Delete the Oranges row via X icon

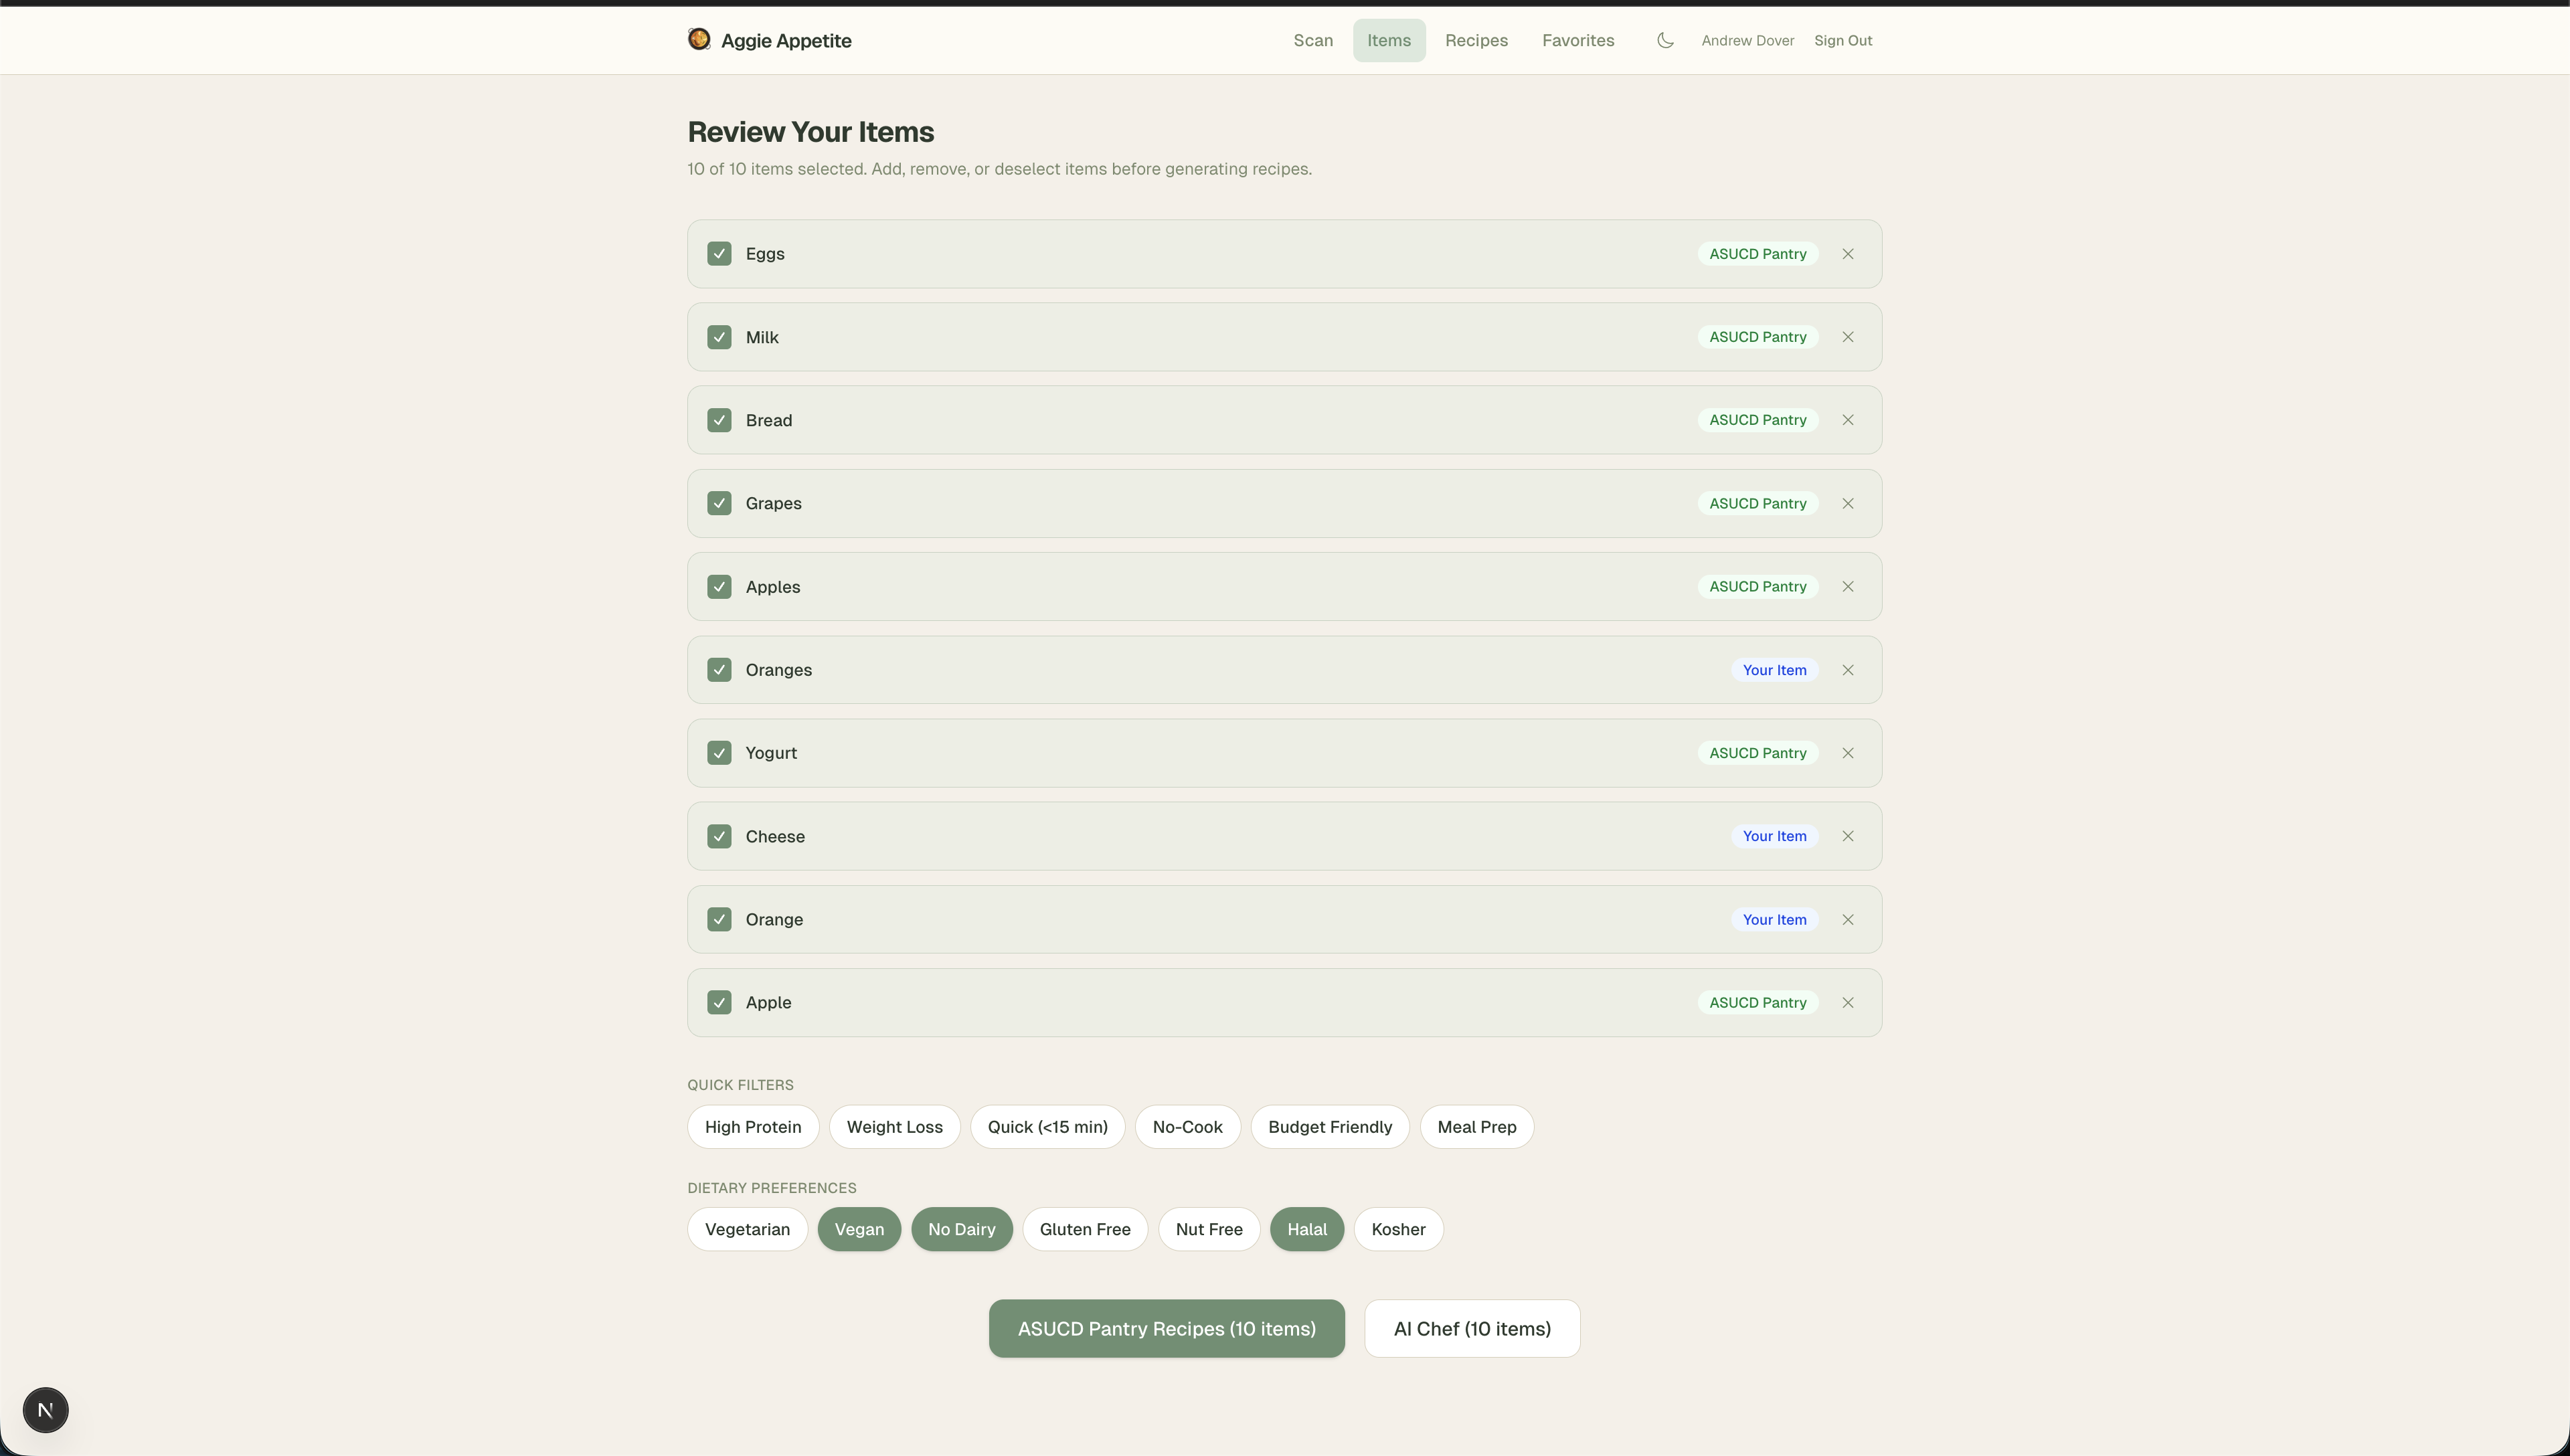tap(1847, 670)
